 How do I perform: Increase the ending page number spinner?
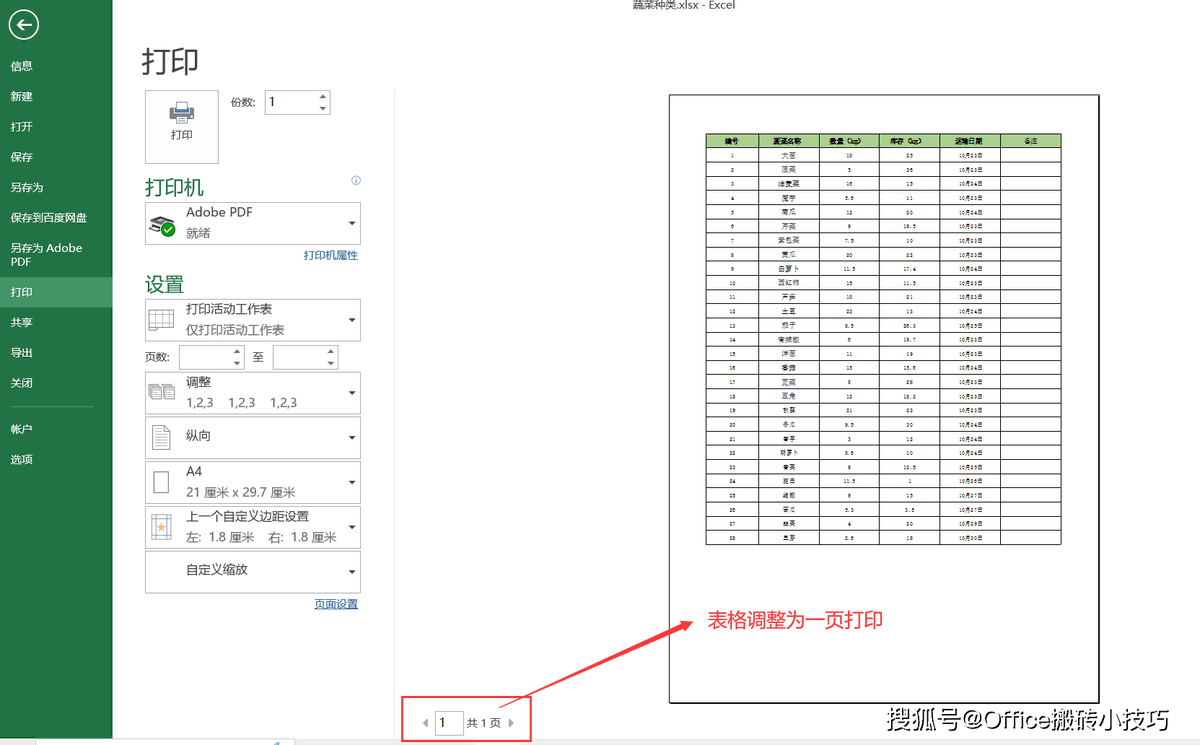coord(332,351)
